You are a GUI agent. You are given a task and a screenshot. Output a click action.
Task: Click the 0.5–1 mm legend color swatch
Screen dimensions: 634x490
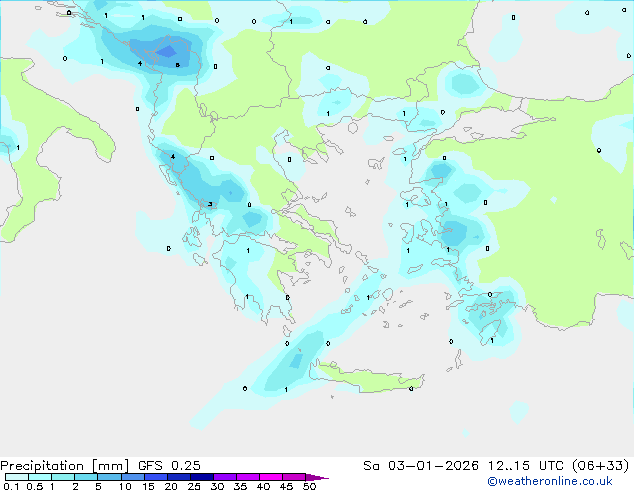40,477
